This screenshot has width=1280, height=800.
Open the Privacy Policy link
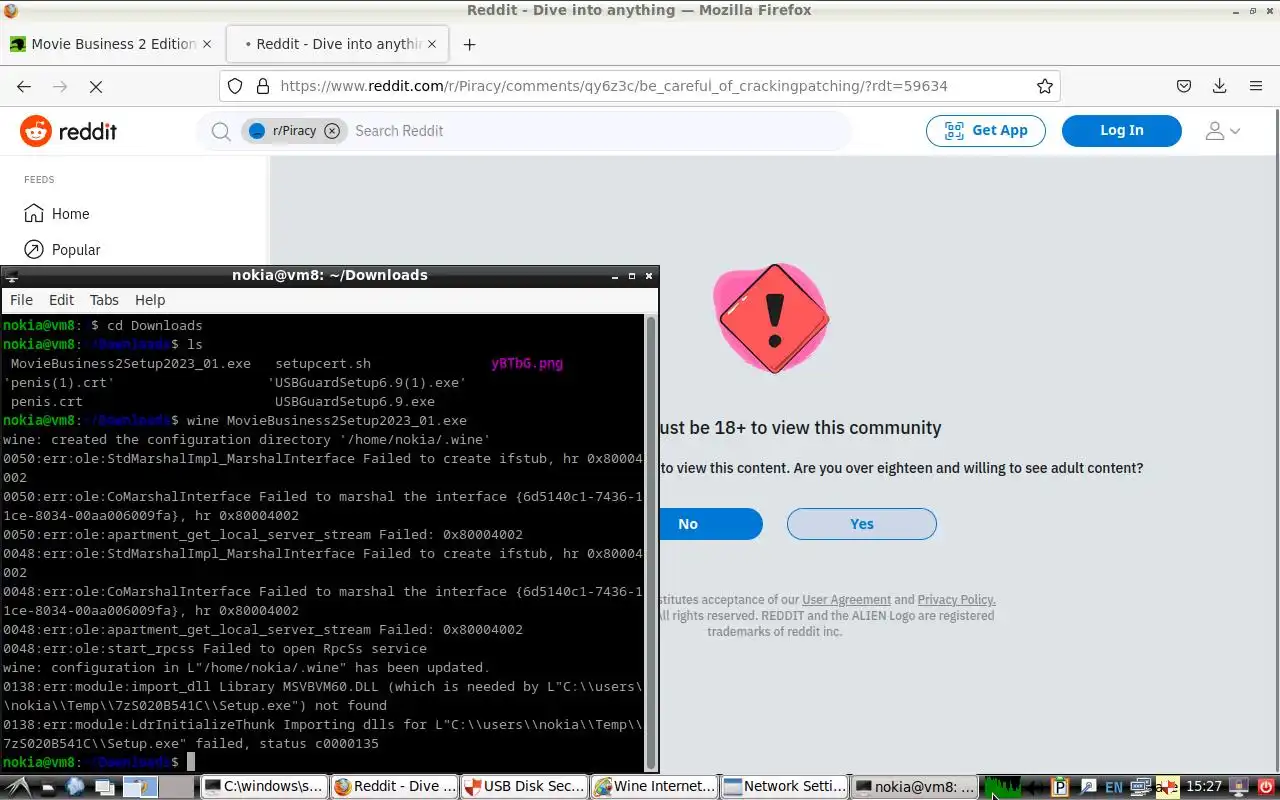(x=956, y=600)
